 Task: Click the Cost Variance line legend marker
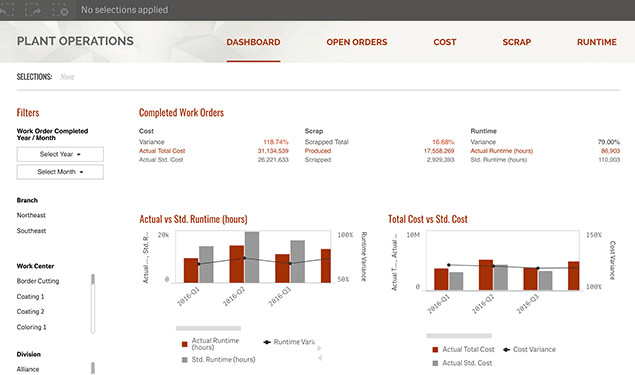506,349
